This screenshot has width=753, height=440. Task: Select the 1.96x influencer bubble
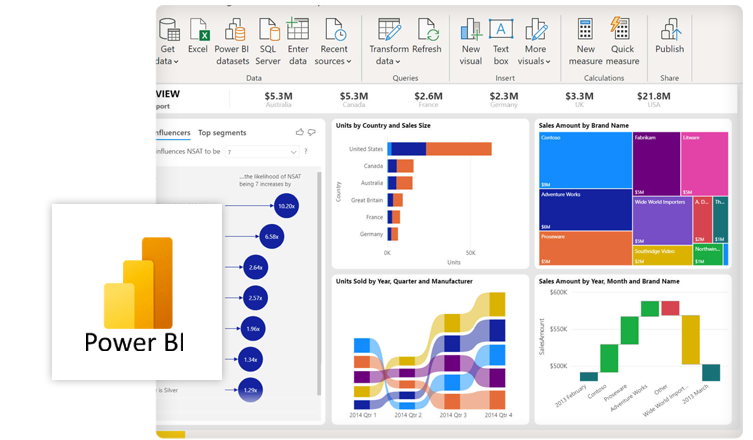(x=253, y=329)
